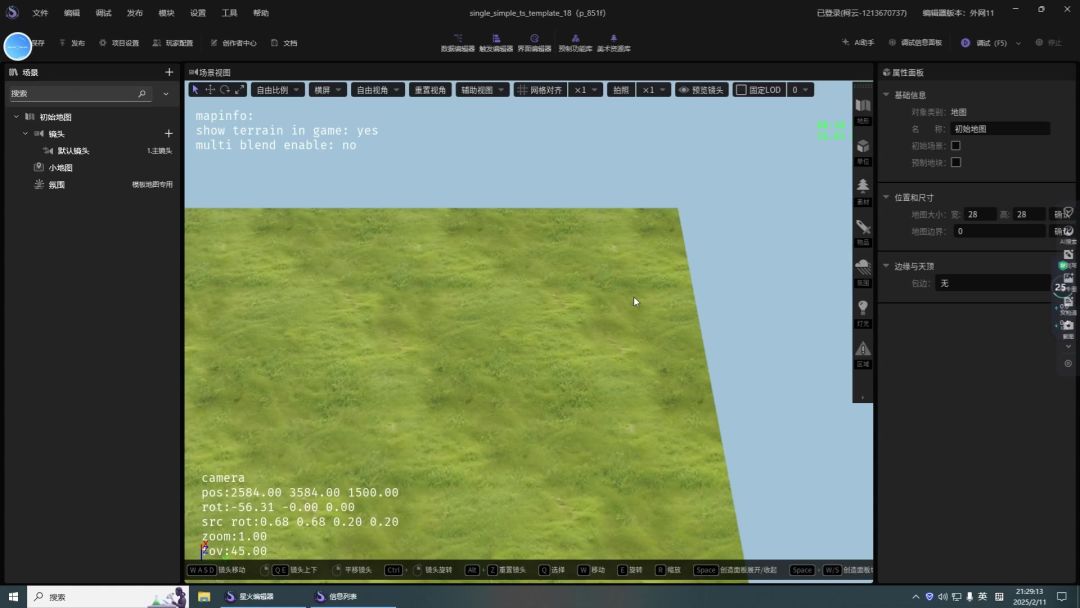The image size is (1080, 608).
Task: Open the 氛围 weather cloud icon
Action: (862, 269)
